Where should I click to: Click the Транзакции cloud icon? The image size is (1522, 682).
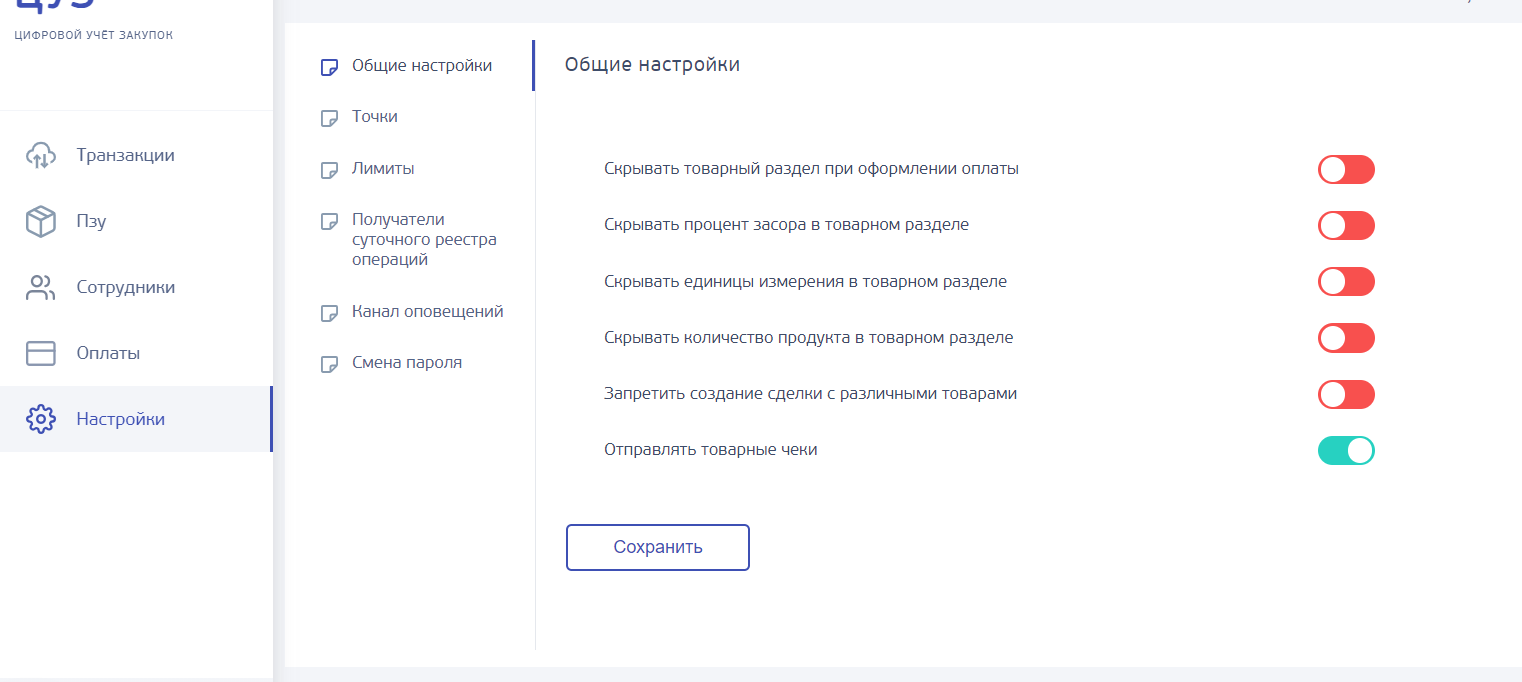pyautogui.click(x=40, y=156)
